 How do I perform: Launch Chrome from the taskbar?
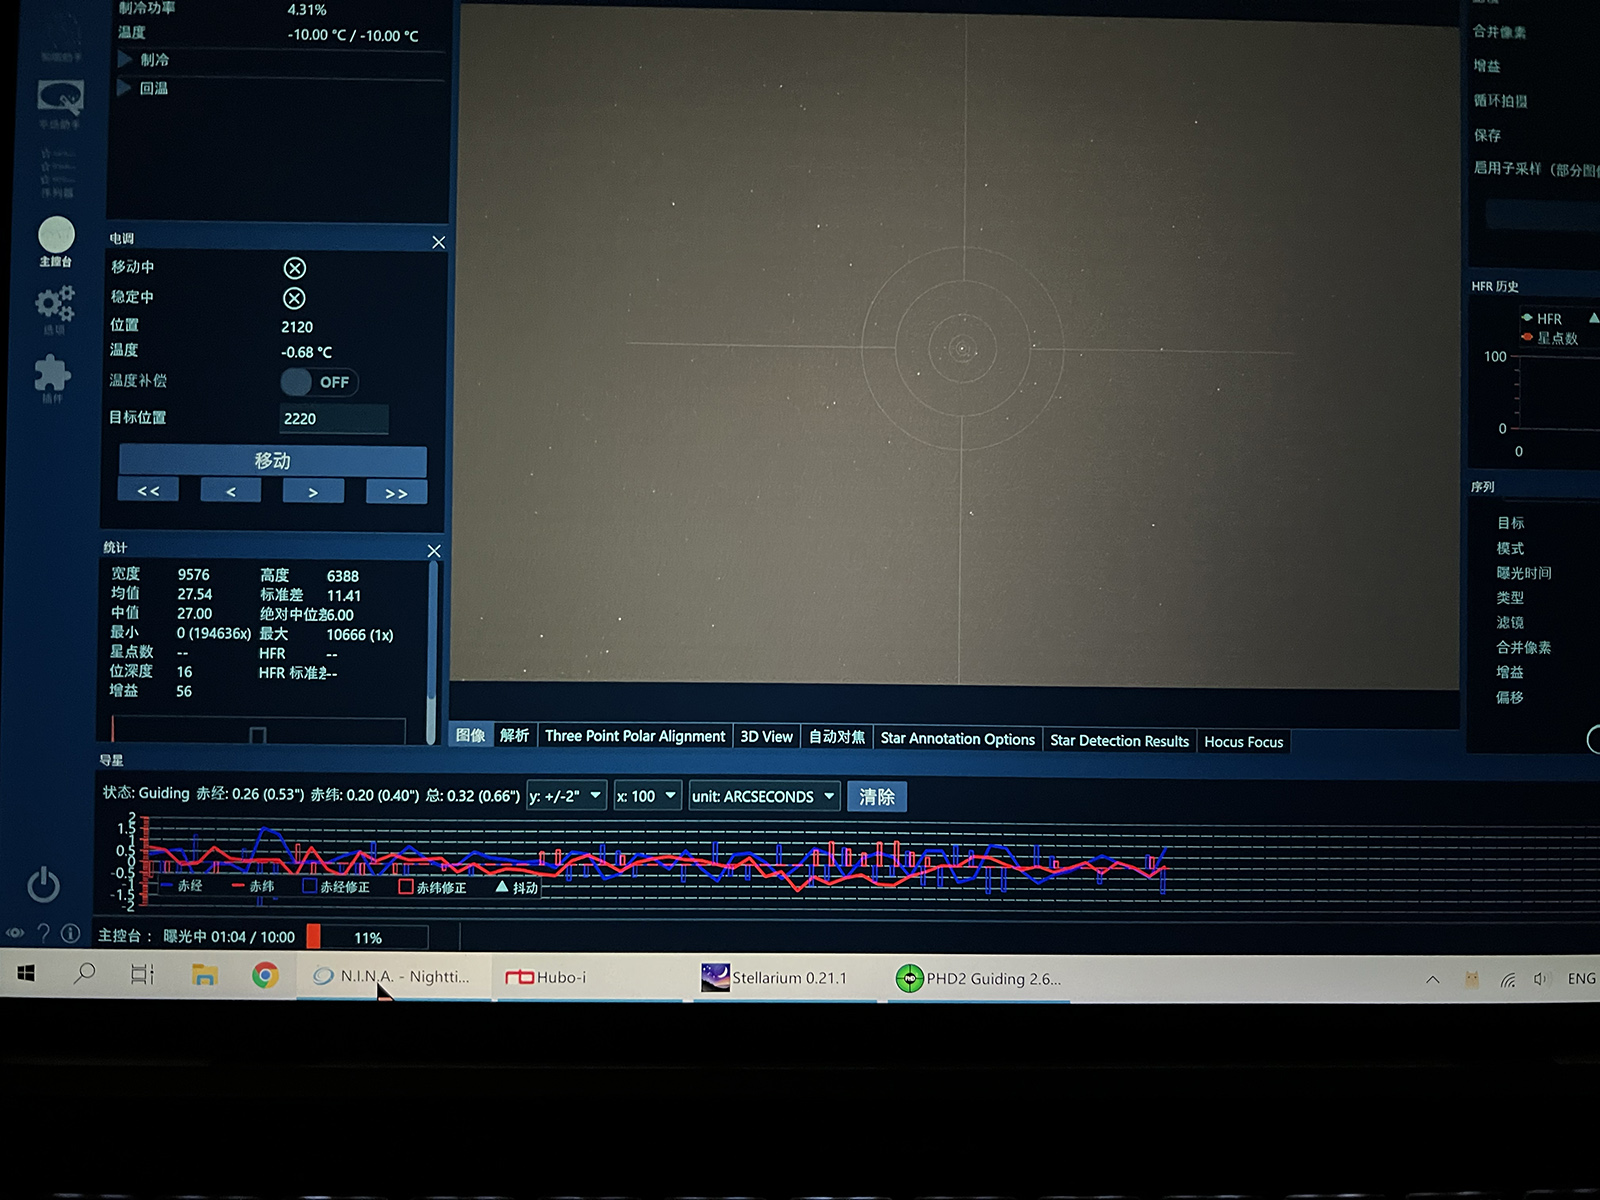click(x=265, y=976)
